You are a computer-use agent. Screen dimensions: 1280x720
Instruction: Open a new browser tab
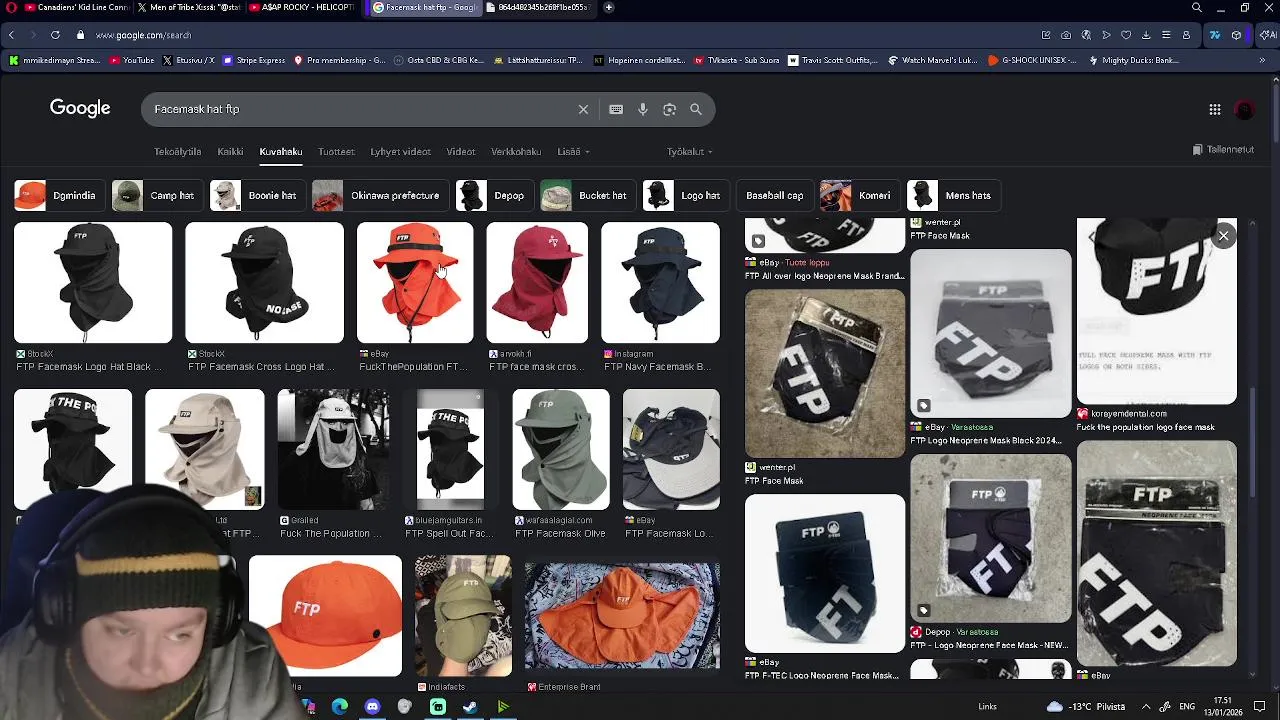608,7
